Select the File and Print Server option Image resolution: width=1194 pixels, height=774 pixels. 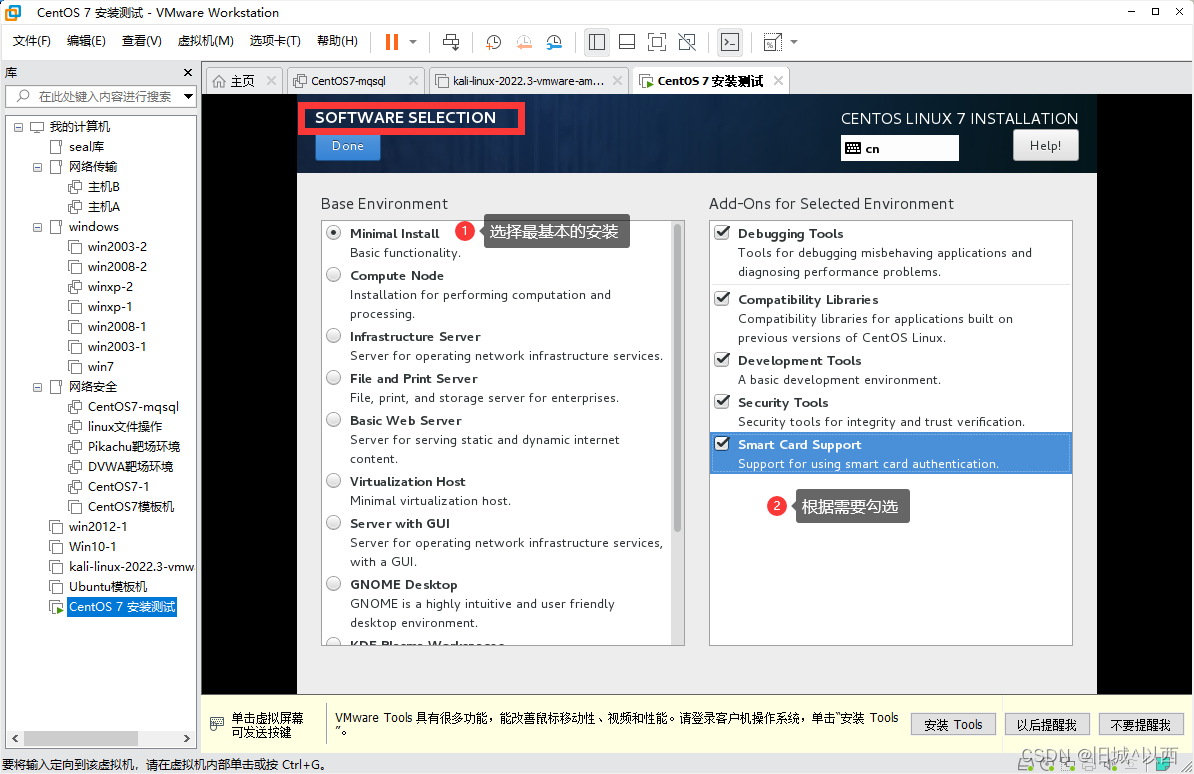(334, 377)
